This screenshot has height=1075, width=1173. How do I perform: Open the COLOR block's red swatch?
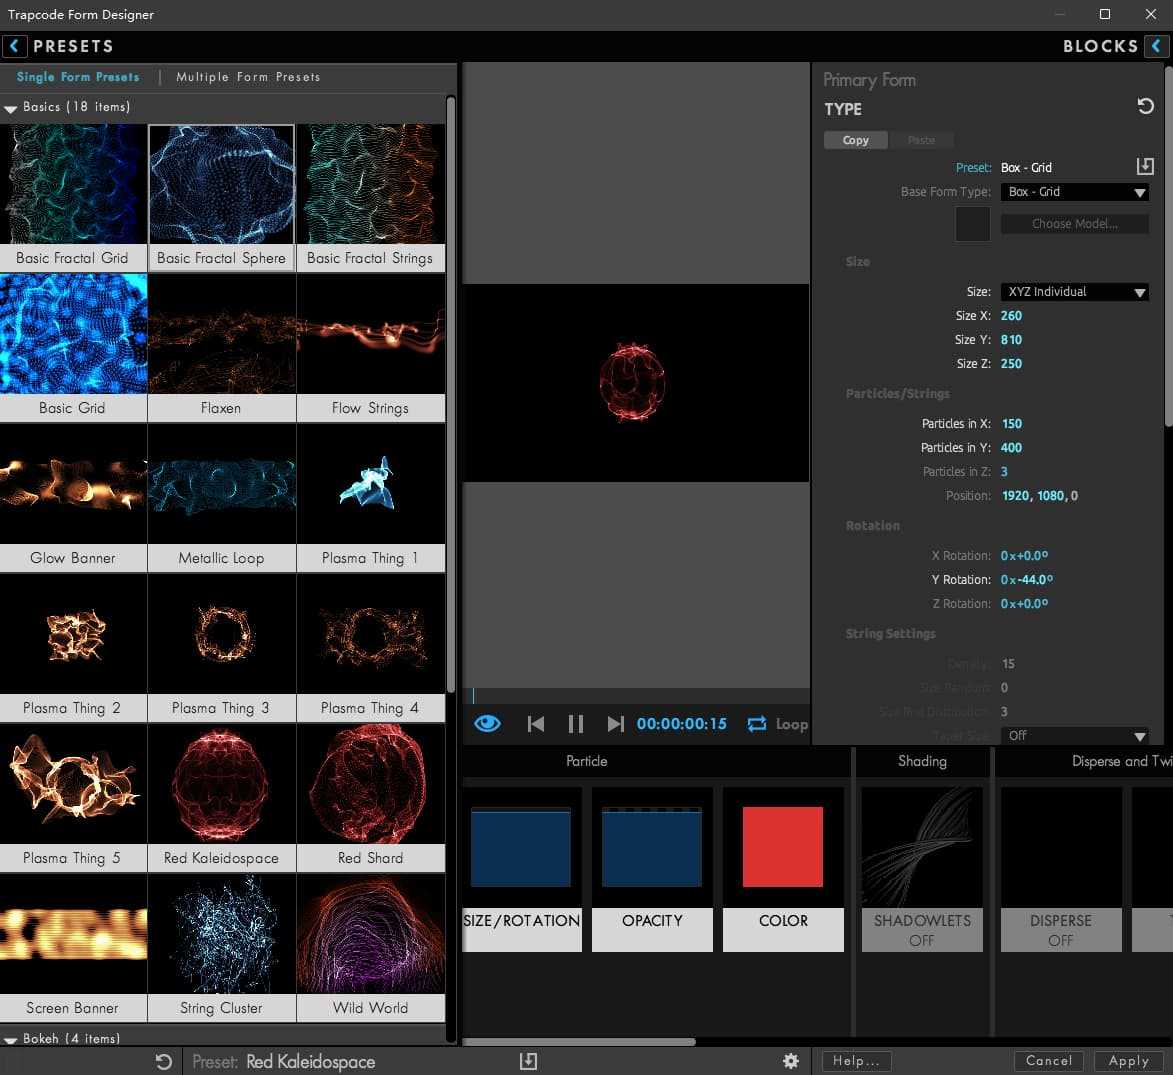click(x=783, y=846)
